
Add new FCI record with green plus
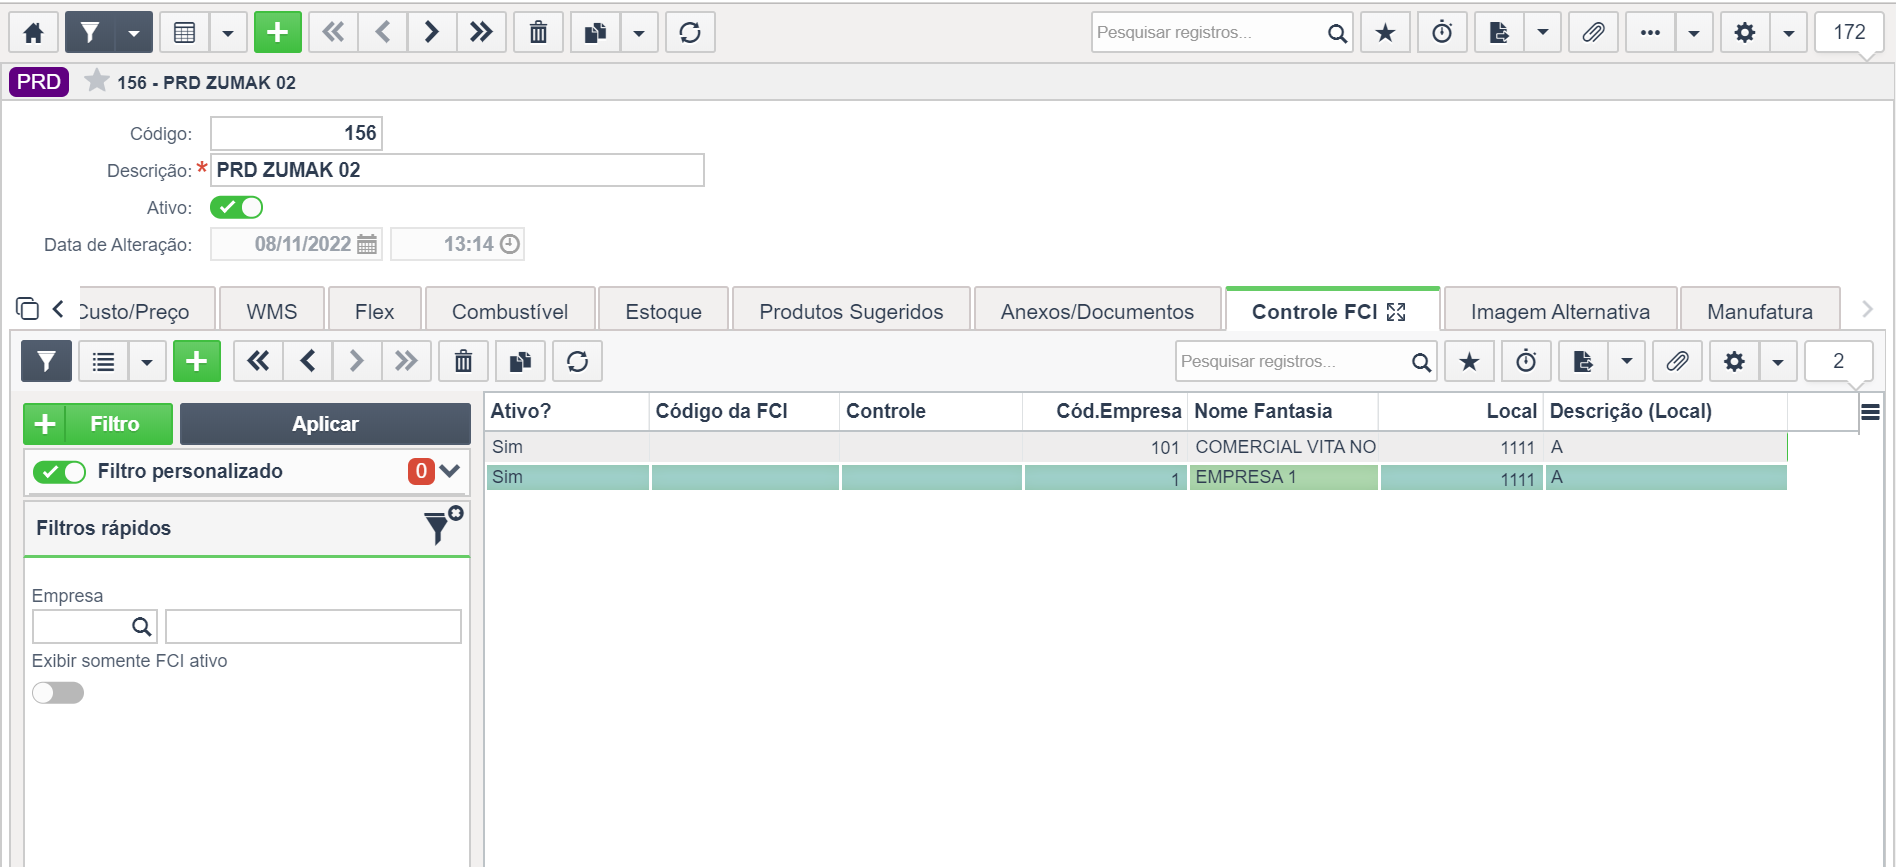coord(197,361)
